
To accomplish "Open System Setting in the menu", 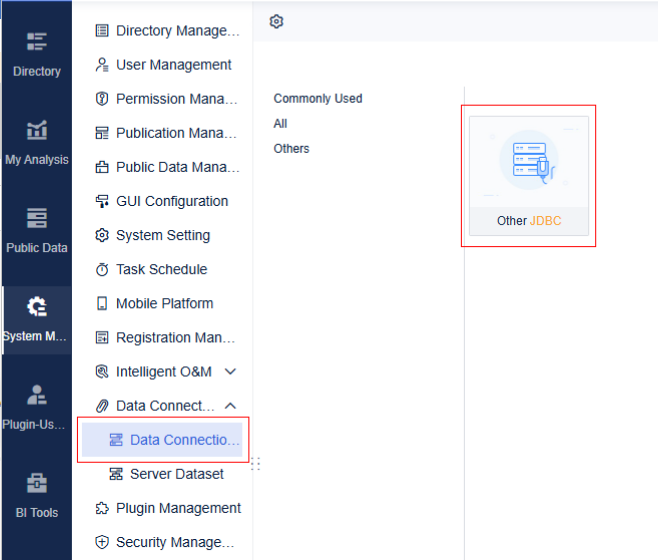I will click(162, 235).
